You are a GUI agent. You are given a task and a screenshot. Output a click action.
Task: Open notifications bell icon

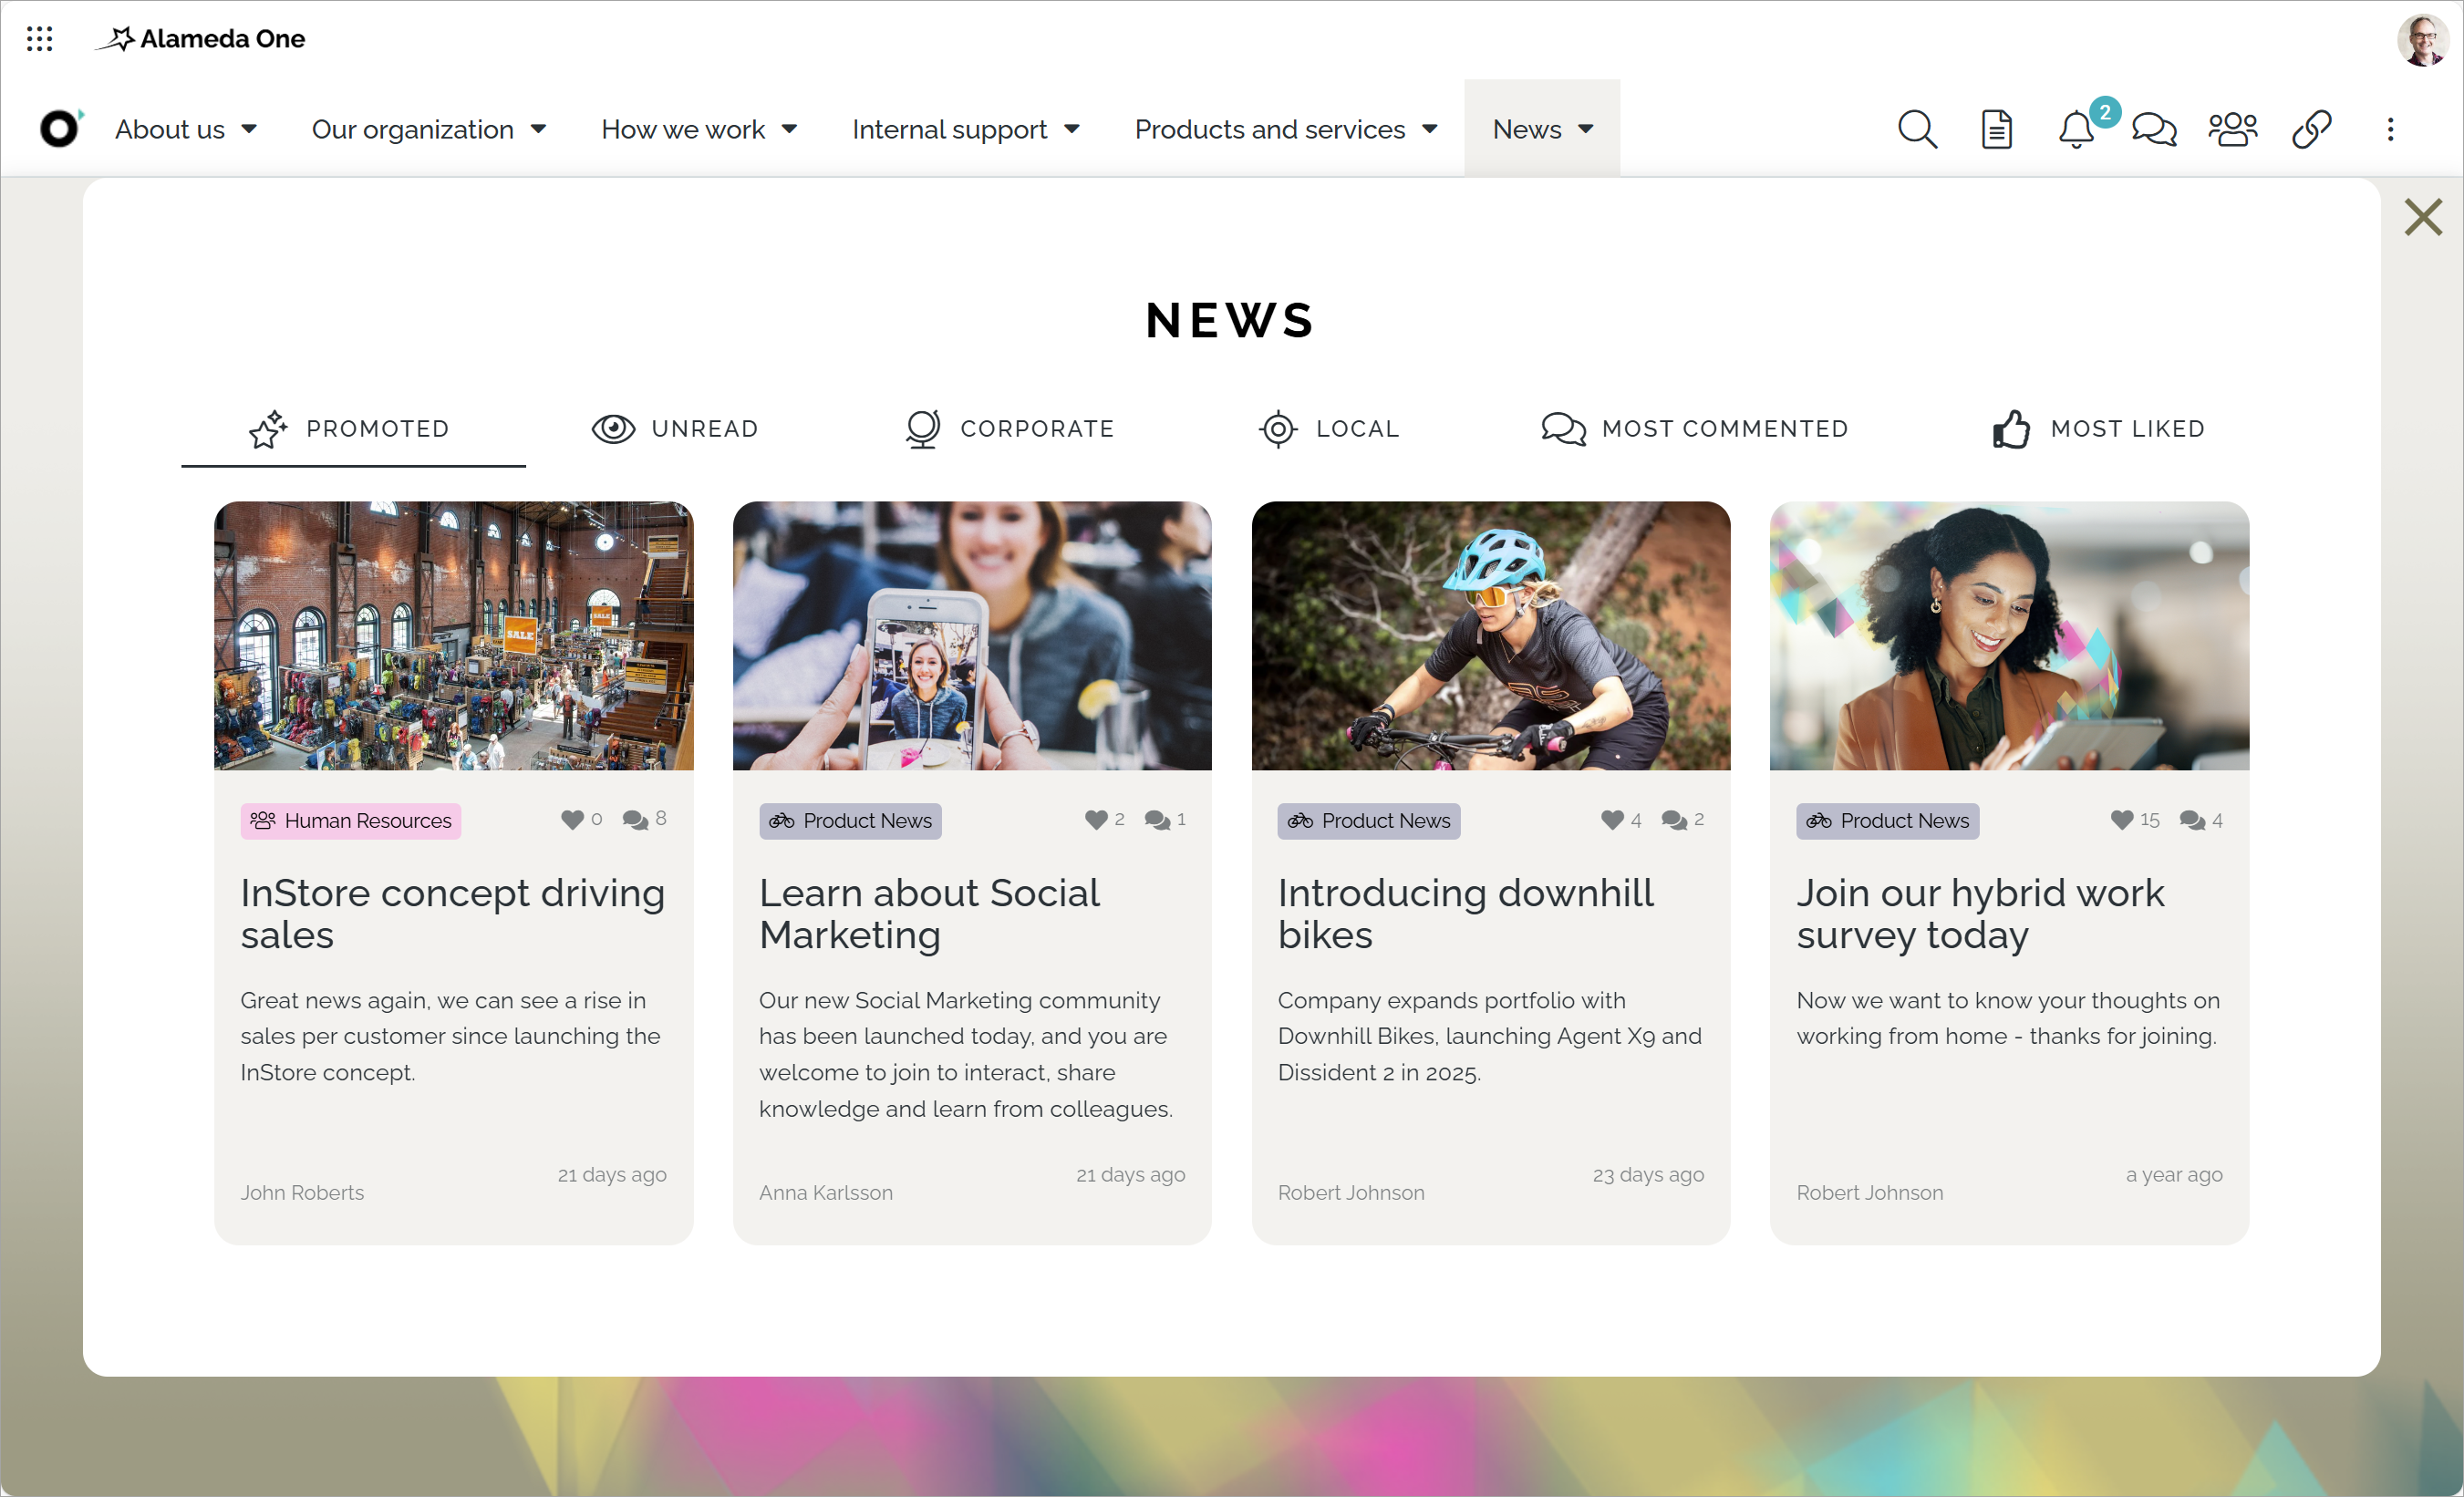(2076, 130)
